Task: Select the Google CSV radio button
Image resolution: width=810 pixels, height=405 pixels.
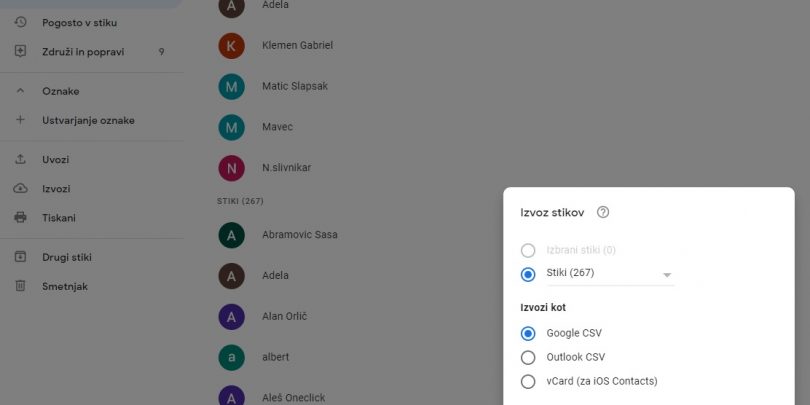Action: 528,334
